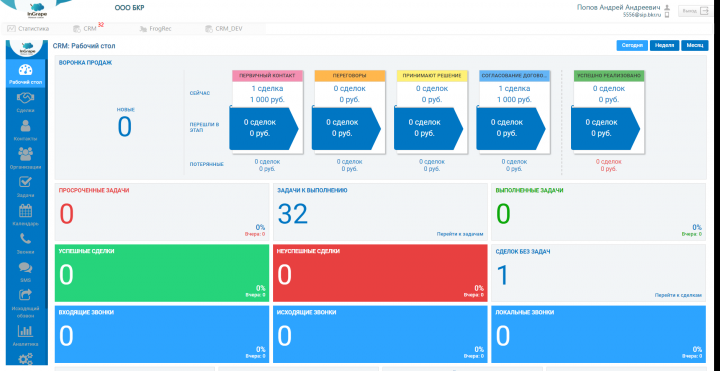The height and width of the screenshot is (371, 720).
Task: Select the Месяц period button
Action: (x=695, y=45)
